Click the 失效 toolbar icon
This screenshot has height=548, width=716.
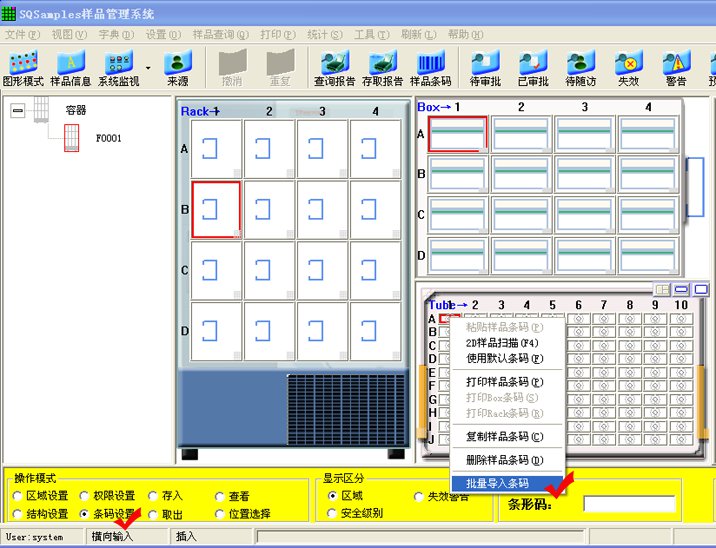click(x=628, y=67)
